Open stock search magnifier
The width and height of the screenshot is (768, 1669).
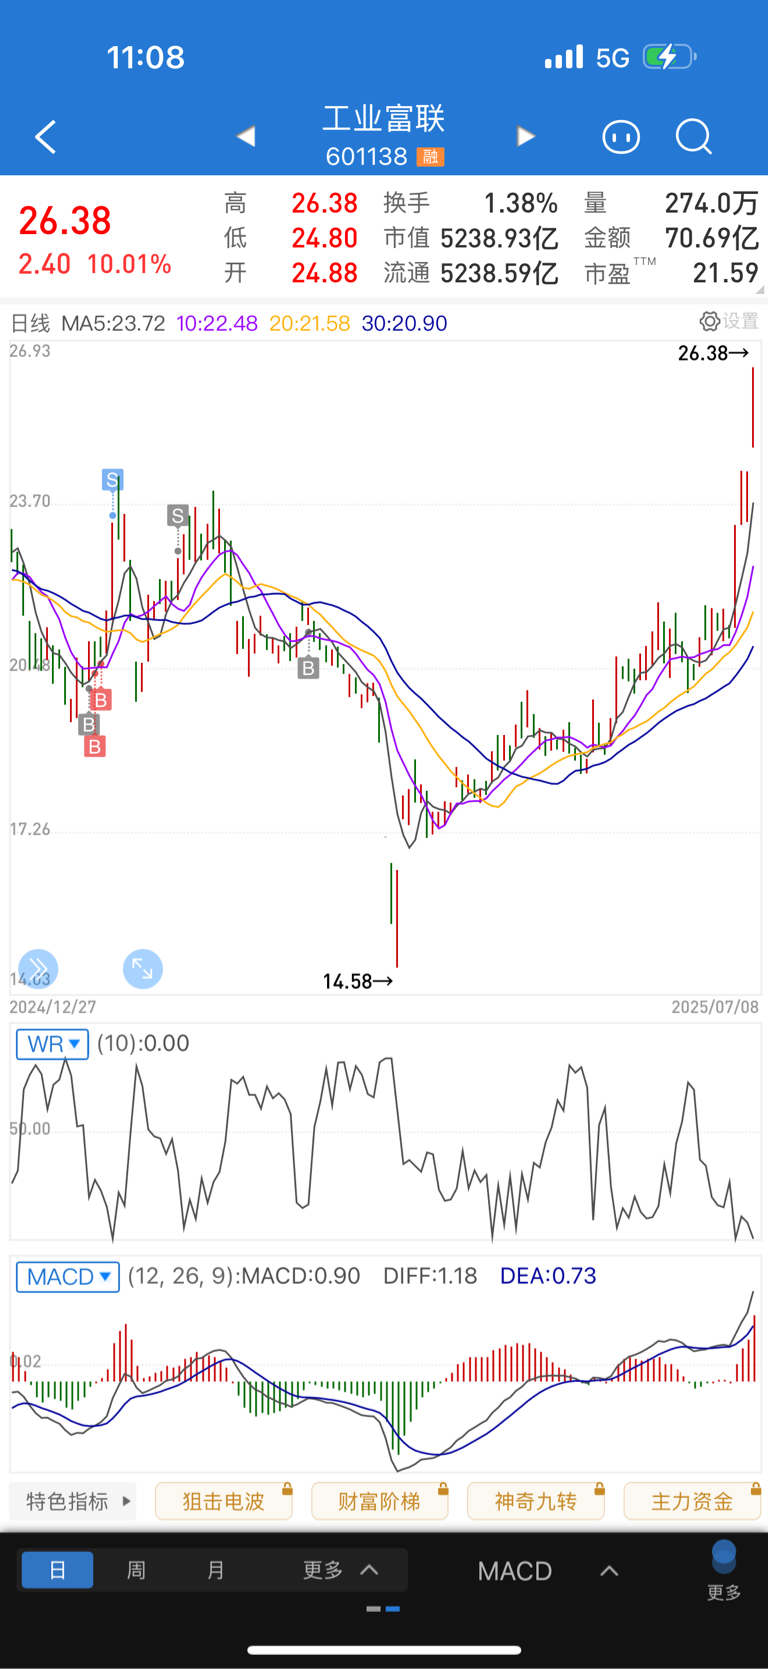693,136
